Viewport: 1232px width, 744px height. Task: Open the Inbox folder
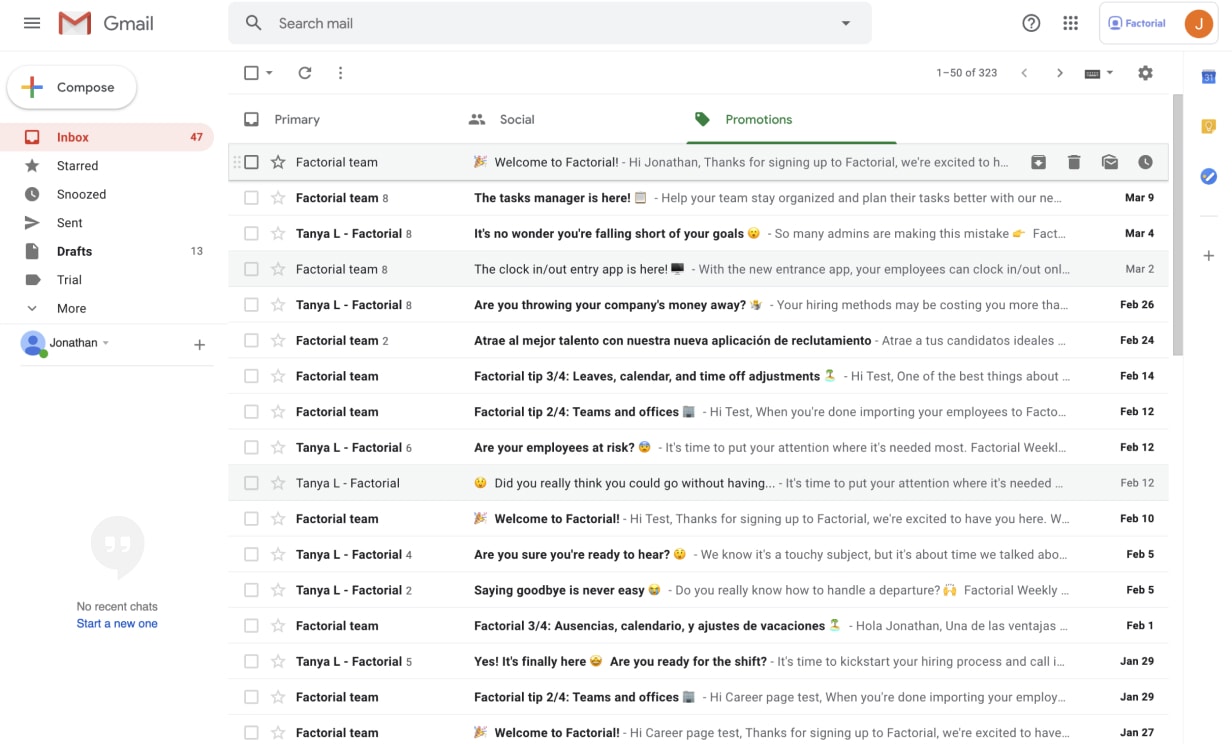(x=107, y=138)
